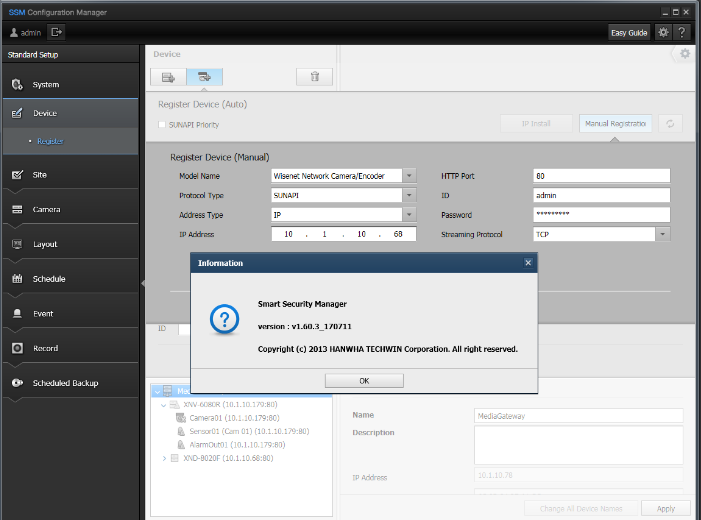This screenshot has height=520, width=701.
Task: Click the help question mark icon
Action: coord(681,32)
